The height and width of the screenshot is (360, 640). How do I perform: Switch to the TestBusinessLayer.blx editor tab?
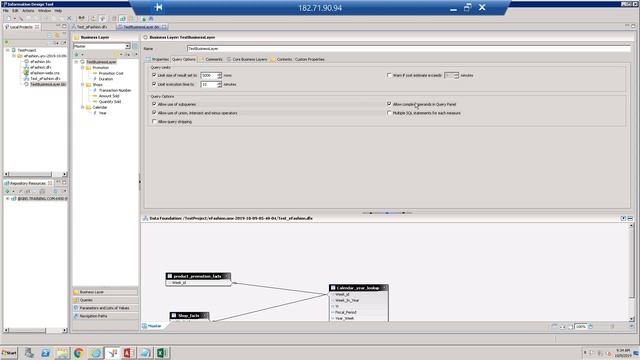(x=141, y=27)
